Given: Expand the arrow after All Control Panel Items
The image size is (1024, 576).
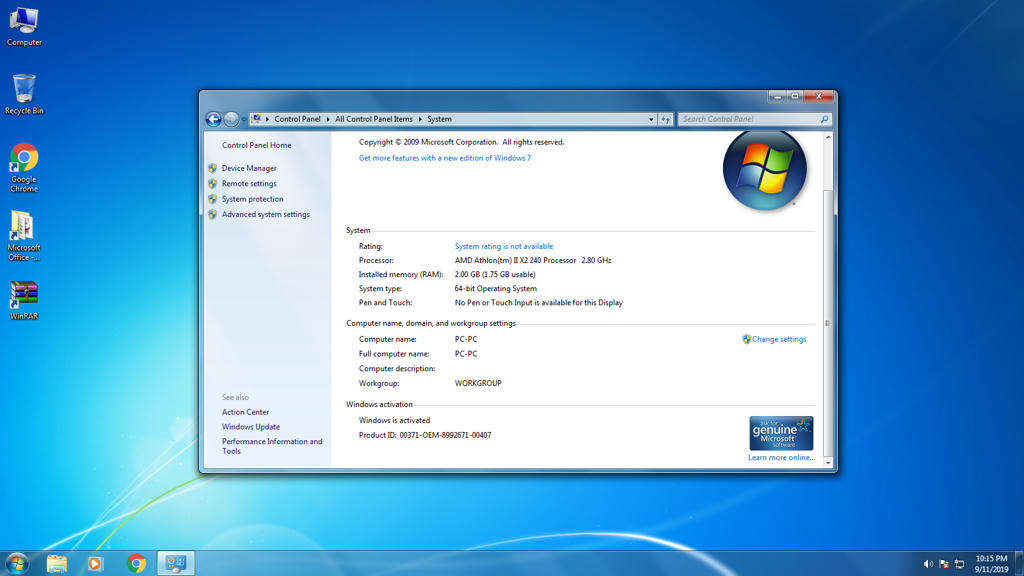Looking at the screenshot, I should click(420, 120).
